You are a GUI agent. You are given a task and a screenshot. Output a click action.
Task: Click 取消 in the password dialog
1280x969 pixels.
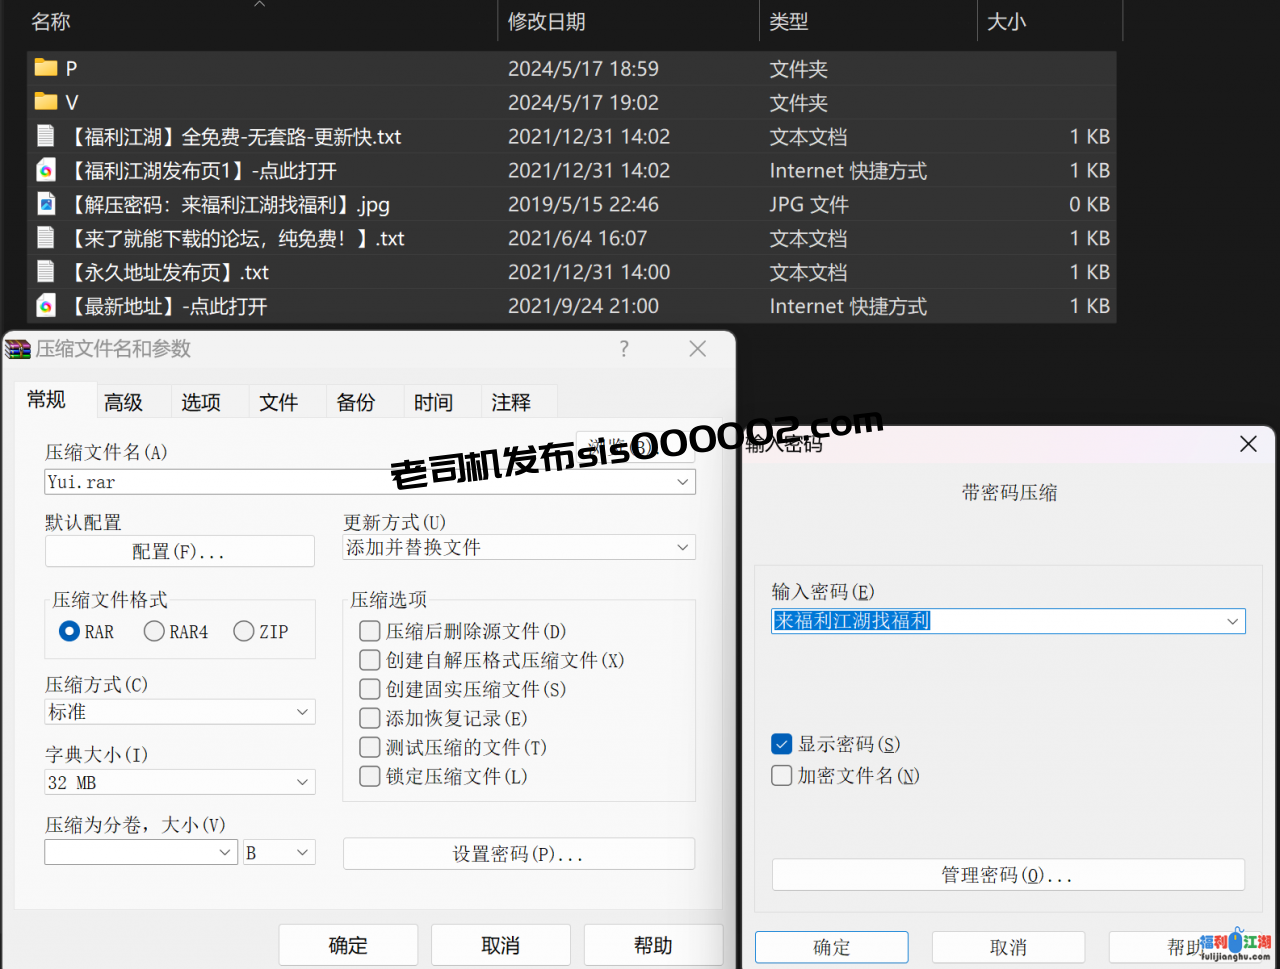(x=1008, y=947)
